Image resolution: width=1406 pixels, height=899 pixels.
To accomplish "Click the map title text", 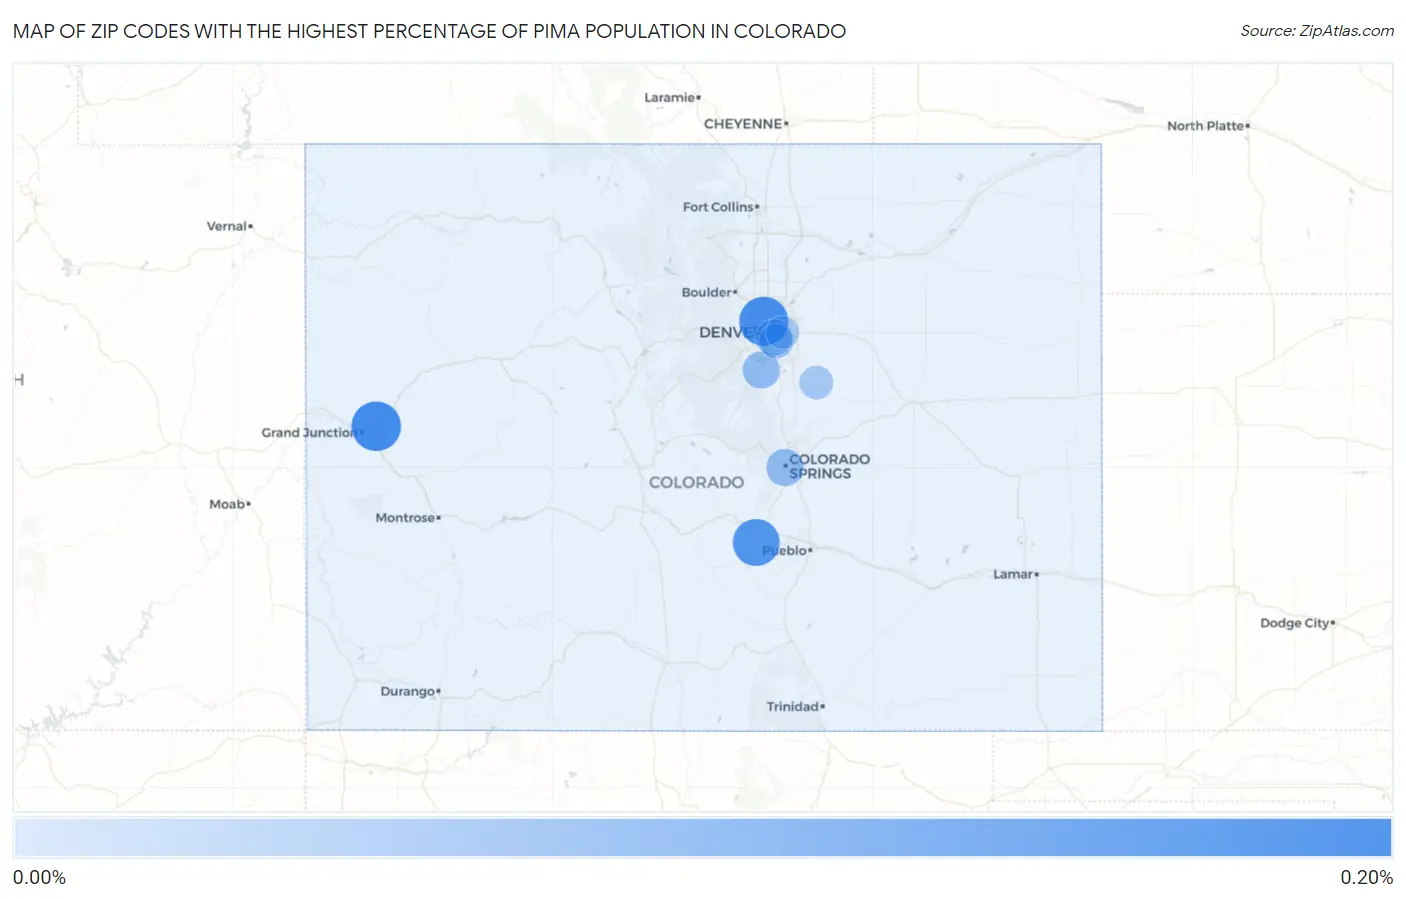I will point(429,31).
